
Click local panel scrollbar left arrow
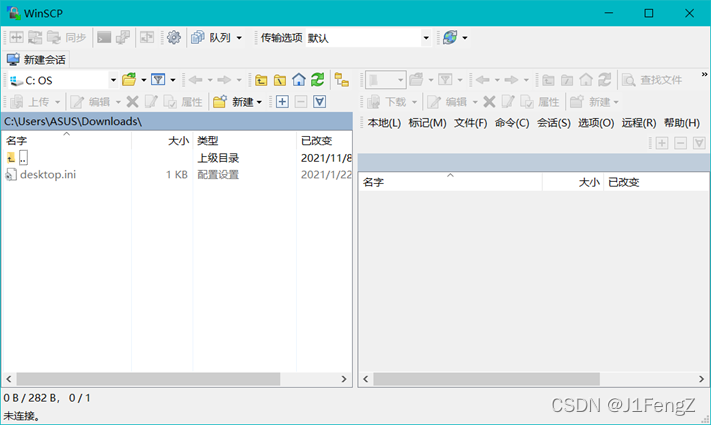9,379
